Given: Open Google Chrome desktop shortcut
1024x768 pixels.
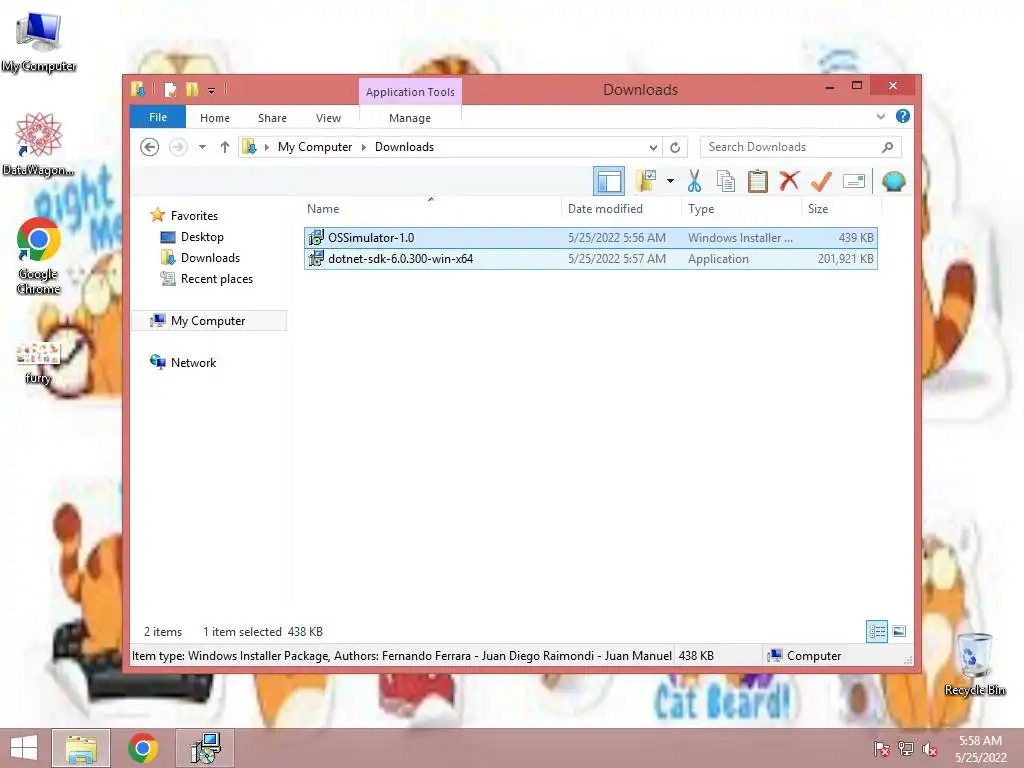Looking at the screenshot, I should pyautogui.click(x=39, y=256).
